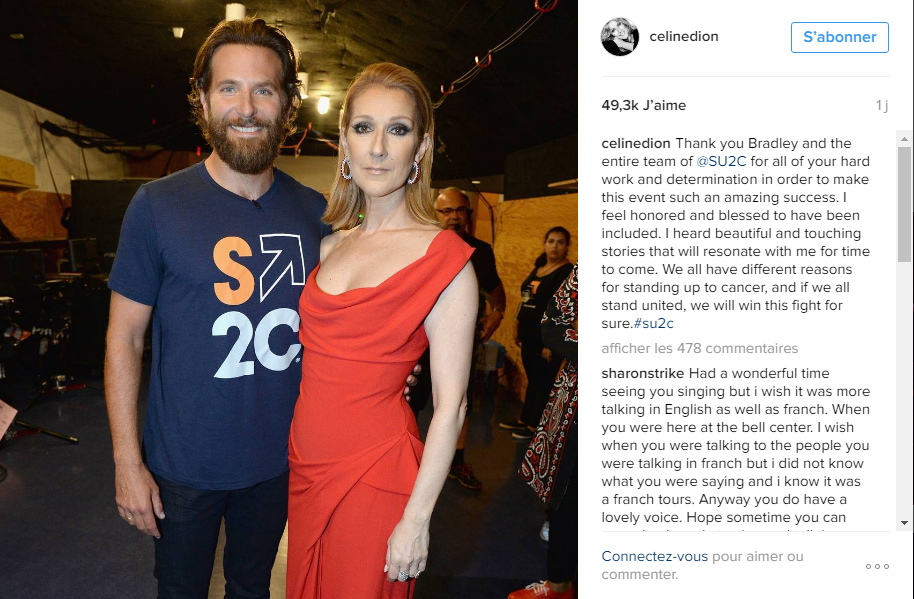Click the comment prompt text area
The width and height of the screenshot is (914, 599).
[702, 565]
